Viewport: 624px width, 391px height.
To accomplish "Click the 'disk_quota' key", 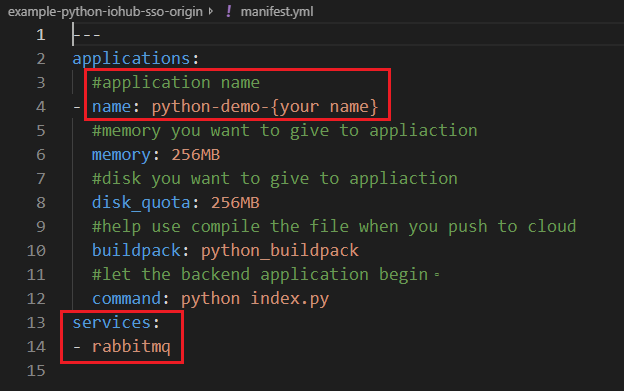I will tap(141, 203).
